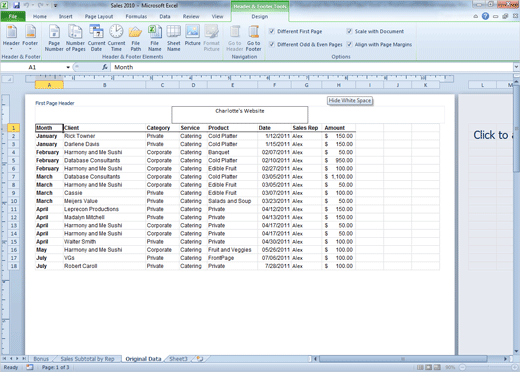Insert File Path element

[136, 38]
